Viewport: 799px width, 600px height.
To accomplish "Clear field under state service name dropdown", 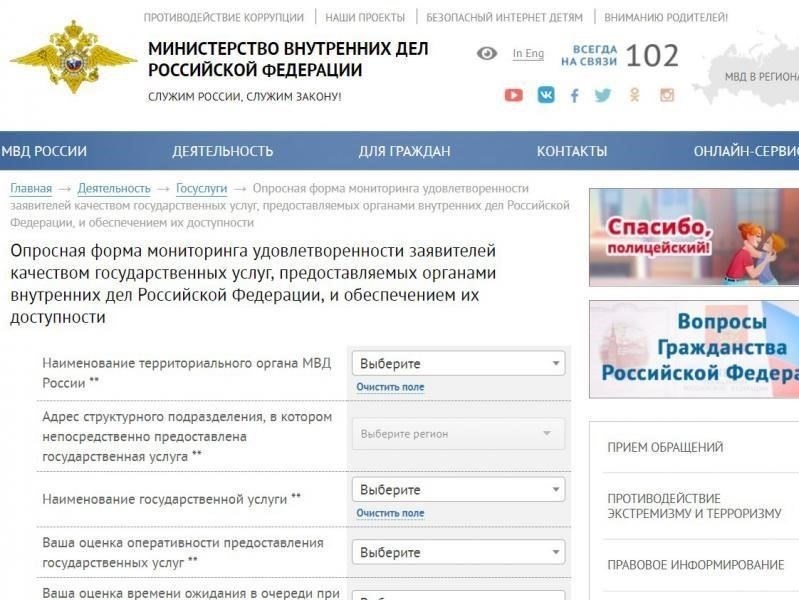I will click(x=390, y=513).
